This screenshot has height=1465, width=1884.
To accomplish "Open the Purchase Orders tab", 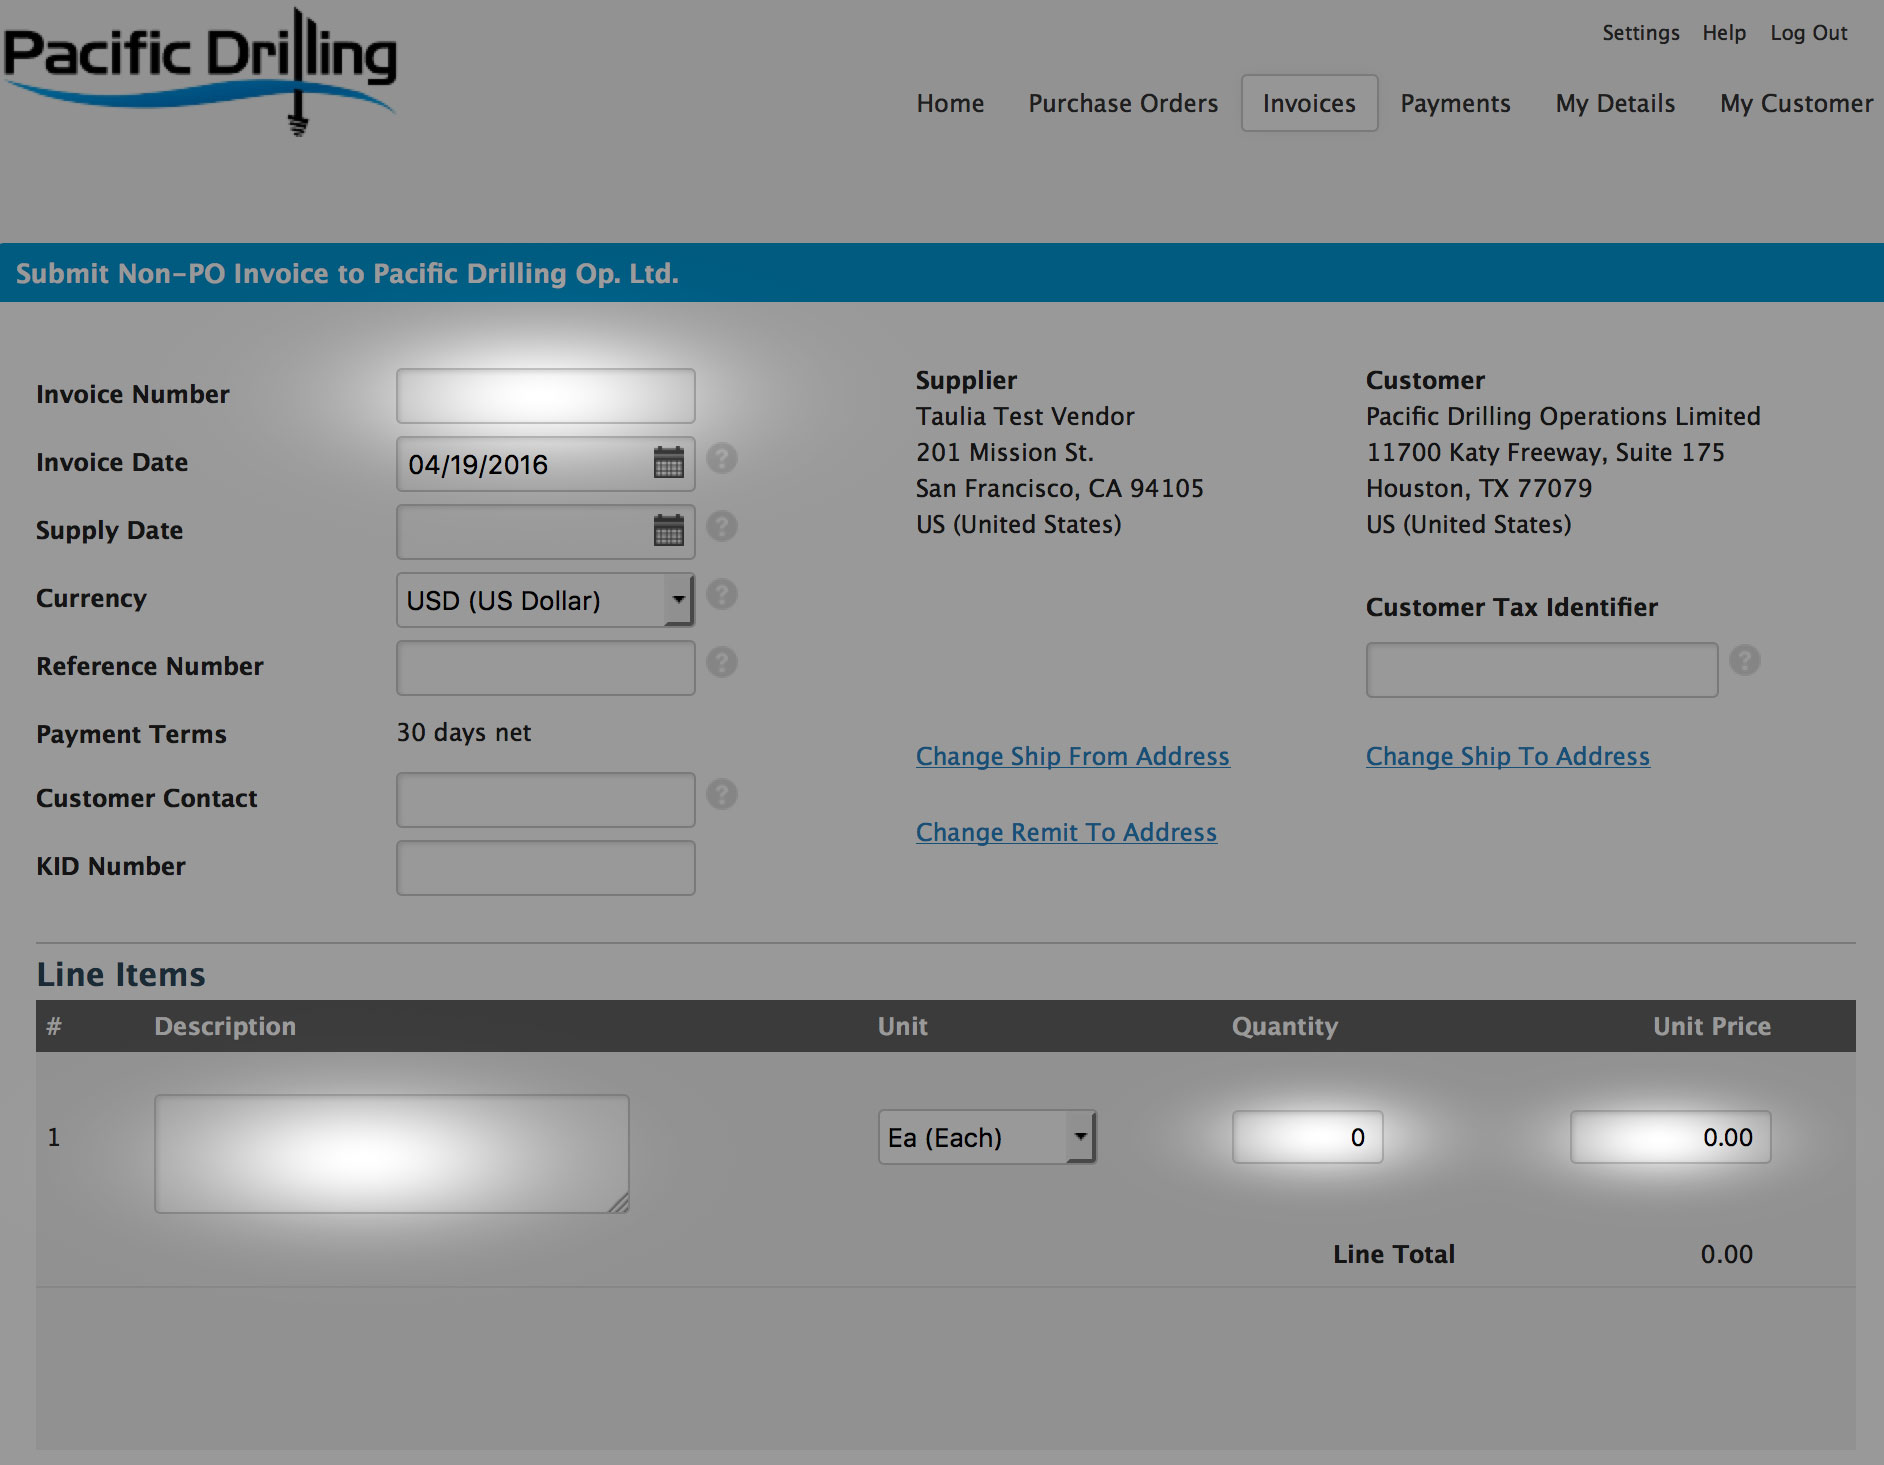I will click(1123, 103).
